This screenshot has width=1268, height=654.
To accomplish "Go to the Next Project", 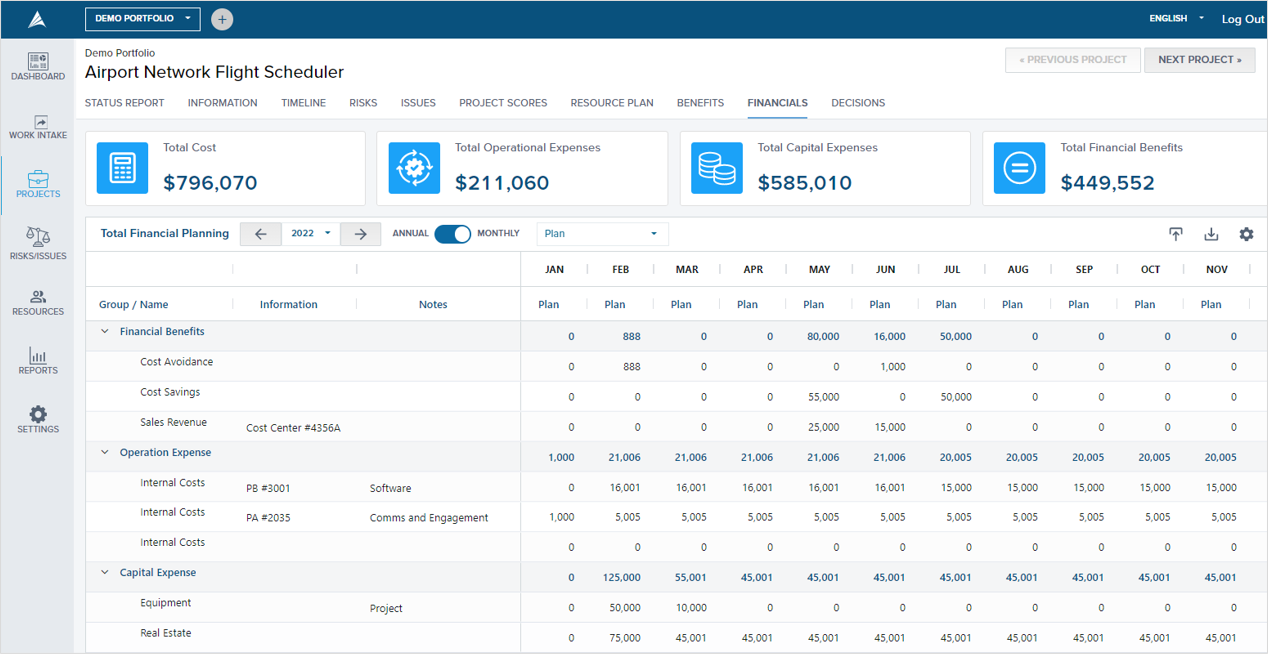I will [1199, 60].
